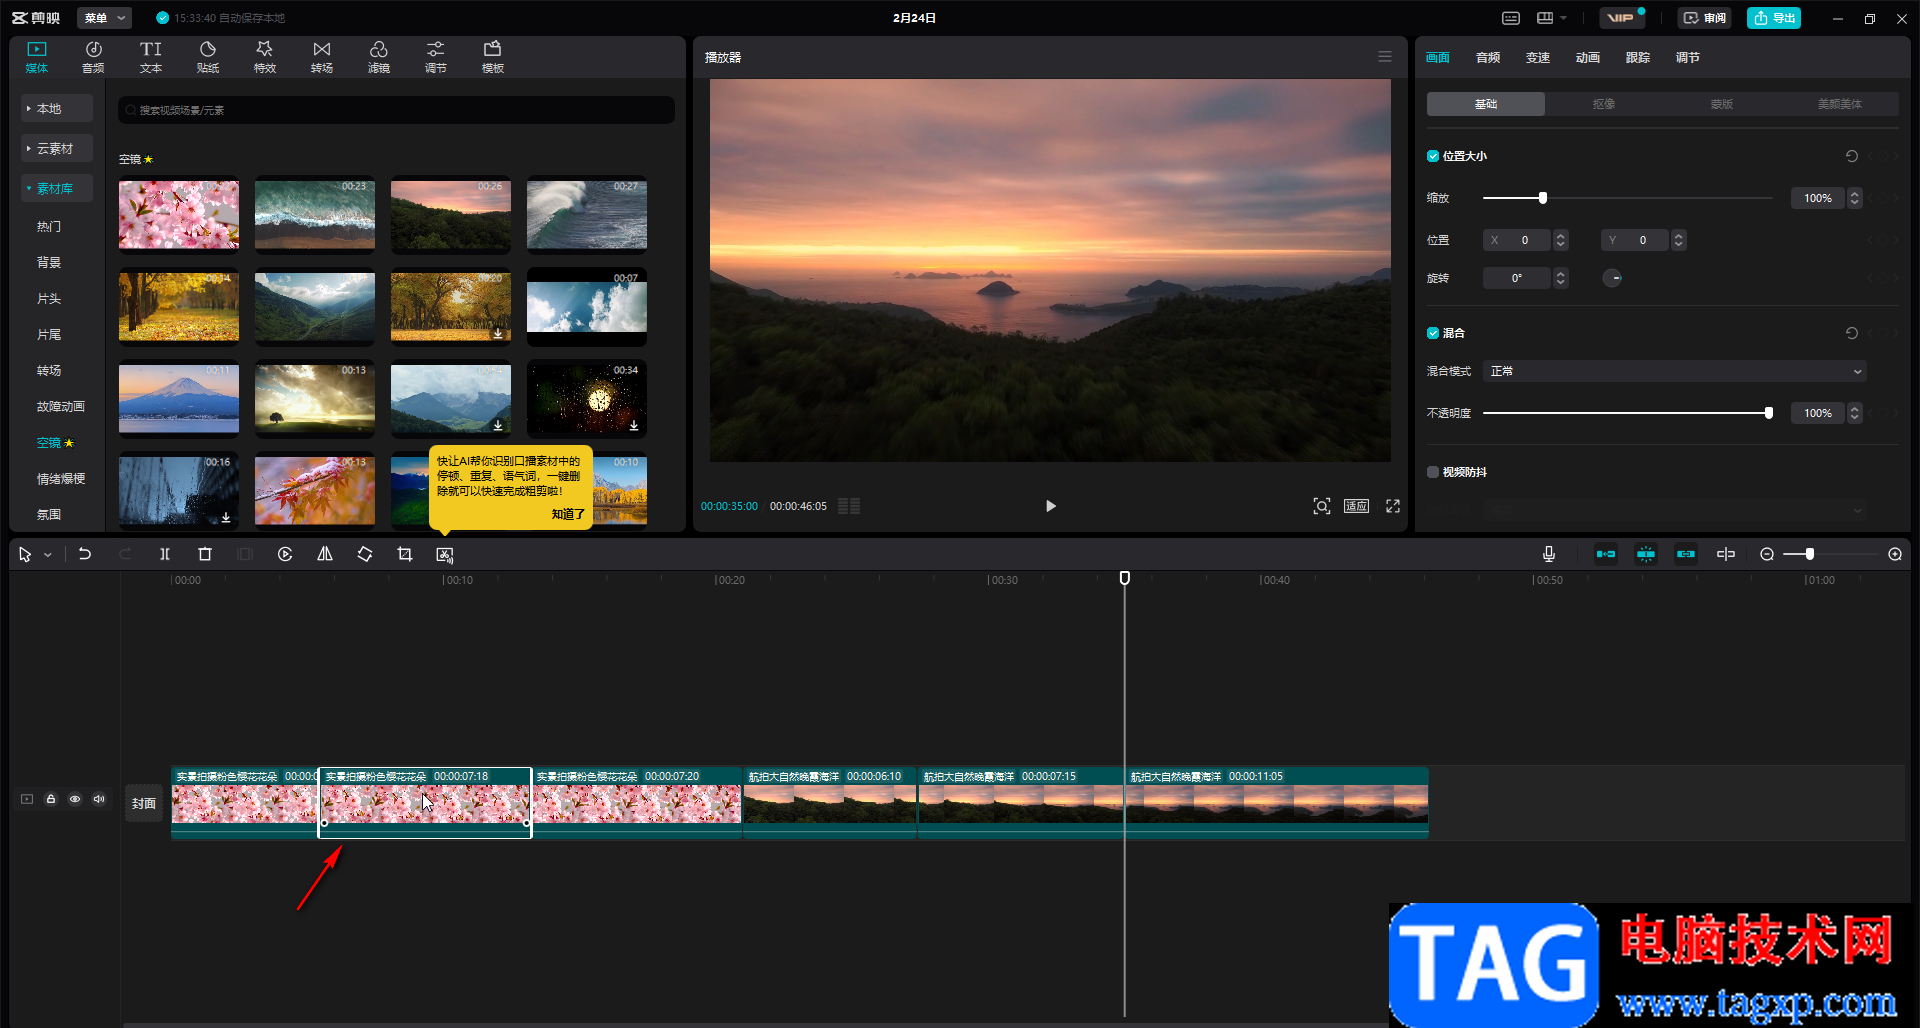Click the crop icon in timeline toolbar
1920x1028 pixels.
pyautogui.click(x=405, y=554)
